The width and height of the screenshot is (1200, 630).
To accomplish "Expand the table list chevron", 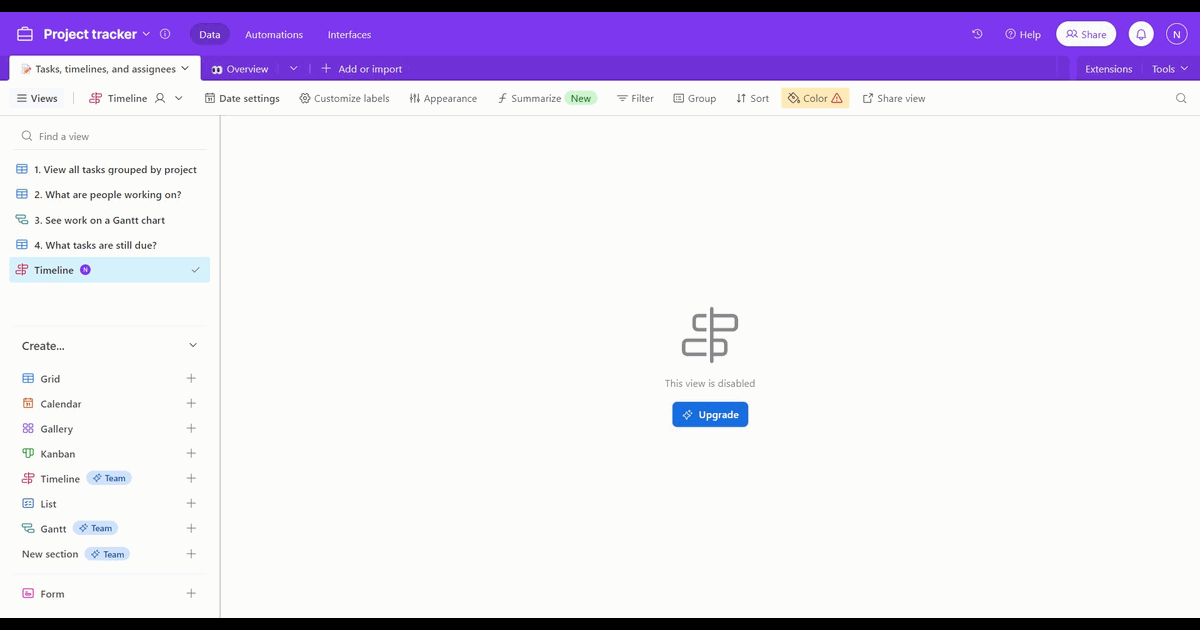I will click(293, 69).
